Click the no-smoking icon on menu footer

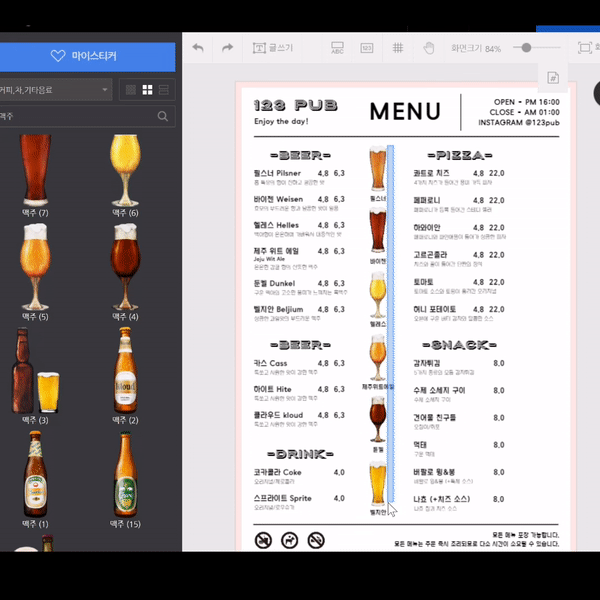(263, 541)
